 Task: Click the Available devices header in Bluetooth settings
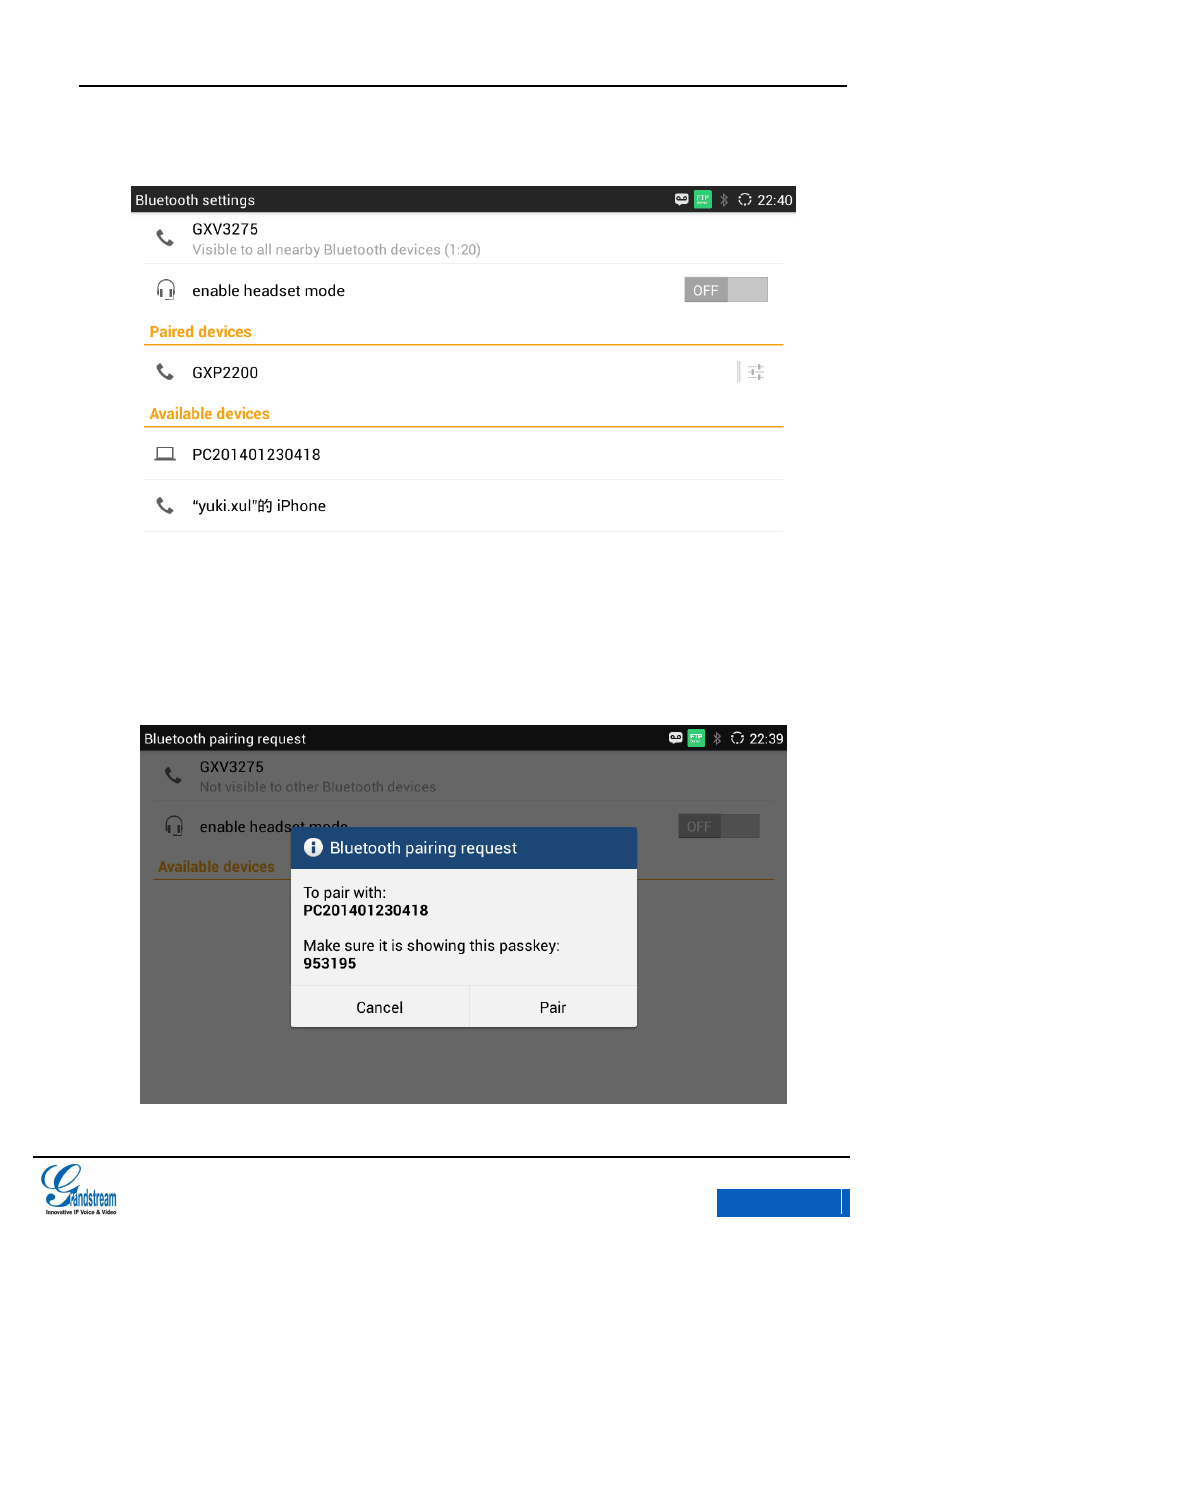[x=209, y=414]
